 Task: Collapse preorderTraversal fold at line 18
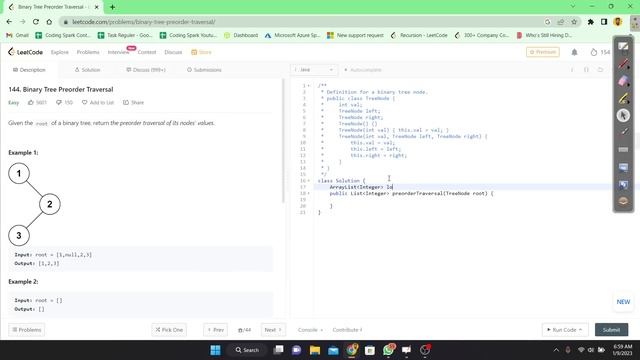pyautogui.click(x=309, y=193)
